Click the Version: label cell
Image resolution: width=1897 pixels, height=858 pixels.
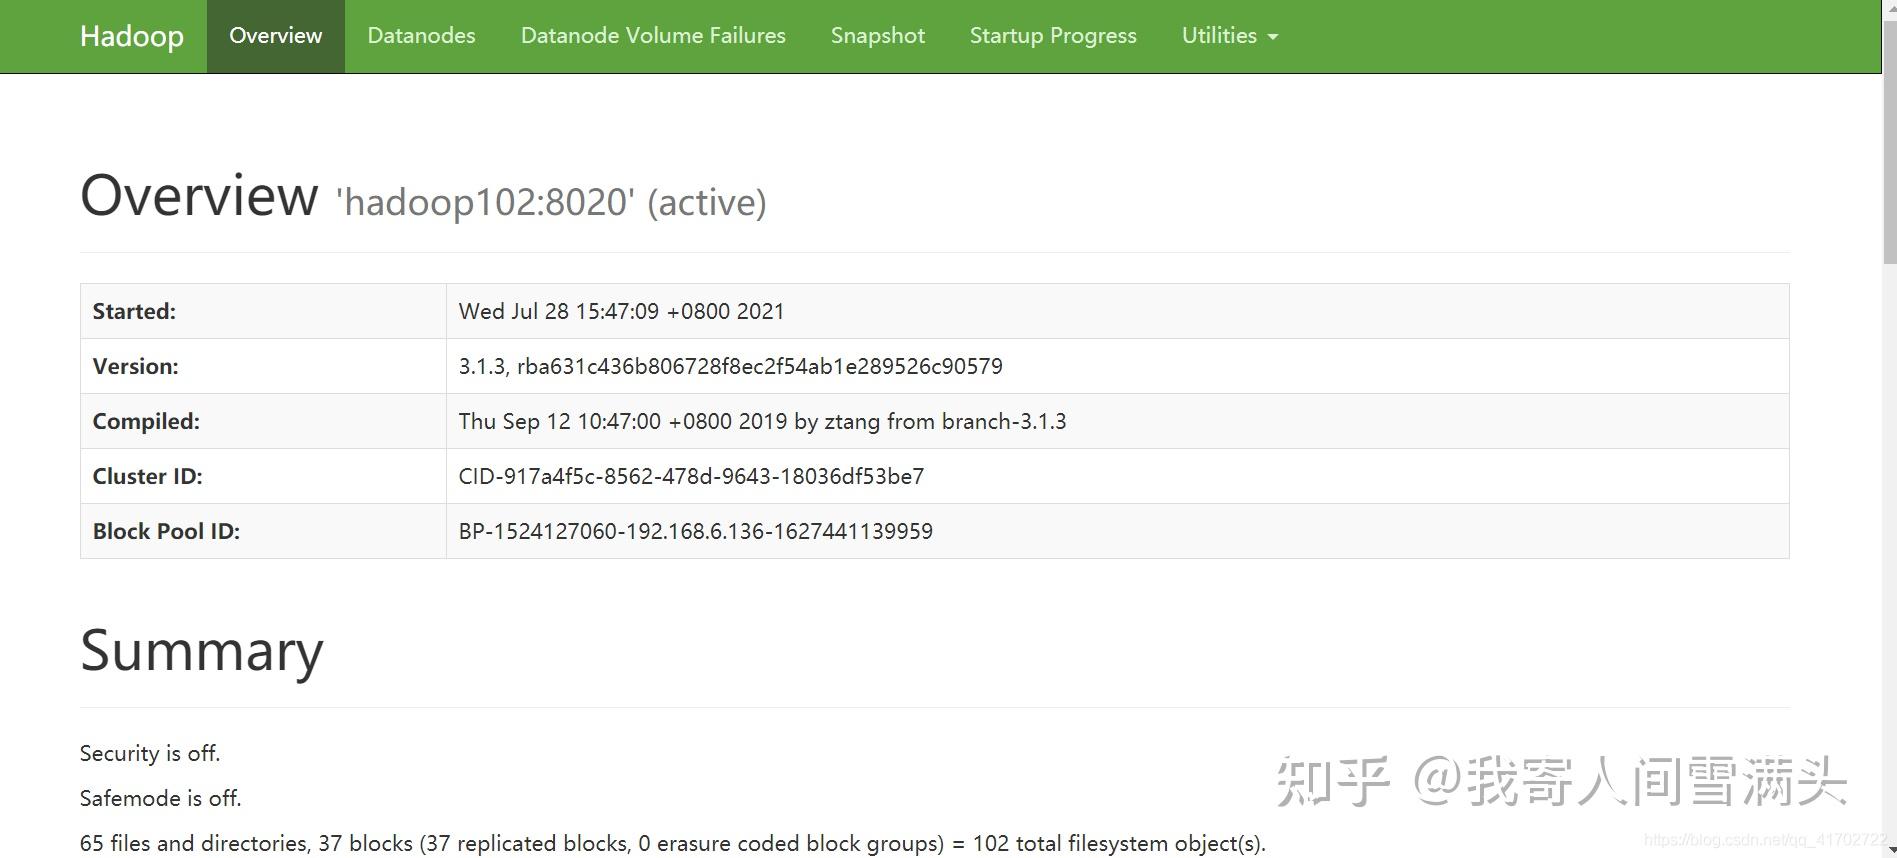pos(263,366)
